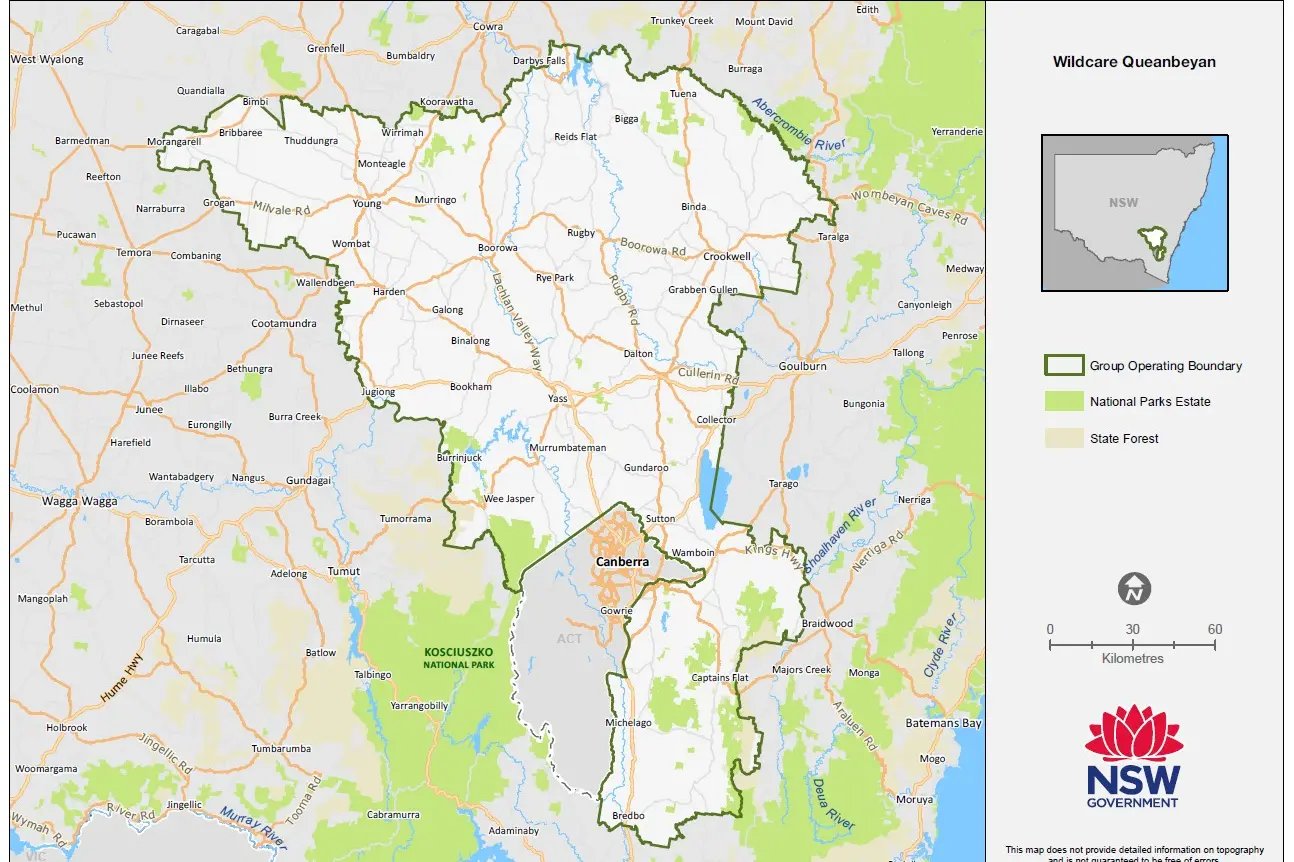
Task: Click the kilometres scale bar
Action: click(x=1132, y=645)
